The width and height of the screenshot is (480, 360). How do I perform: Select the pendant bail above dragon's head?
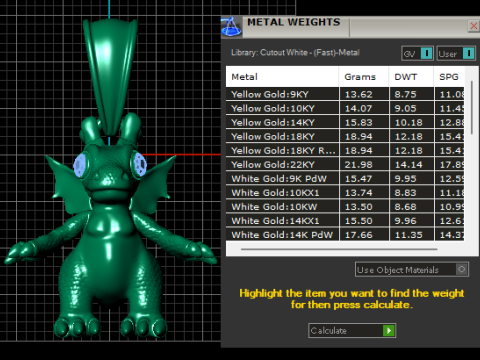point(111,77)
